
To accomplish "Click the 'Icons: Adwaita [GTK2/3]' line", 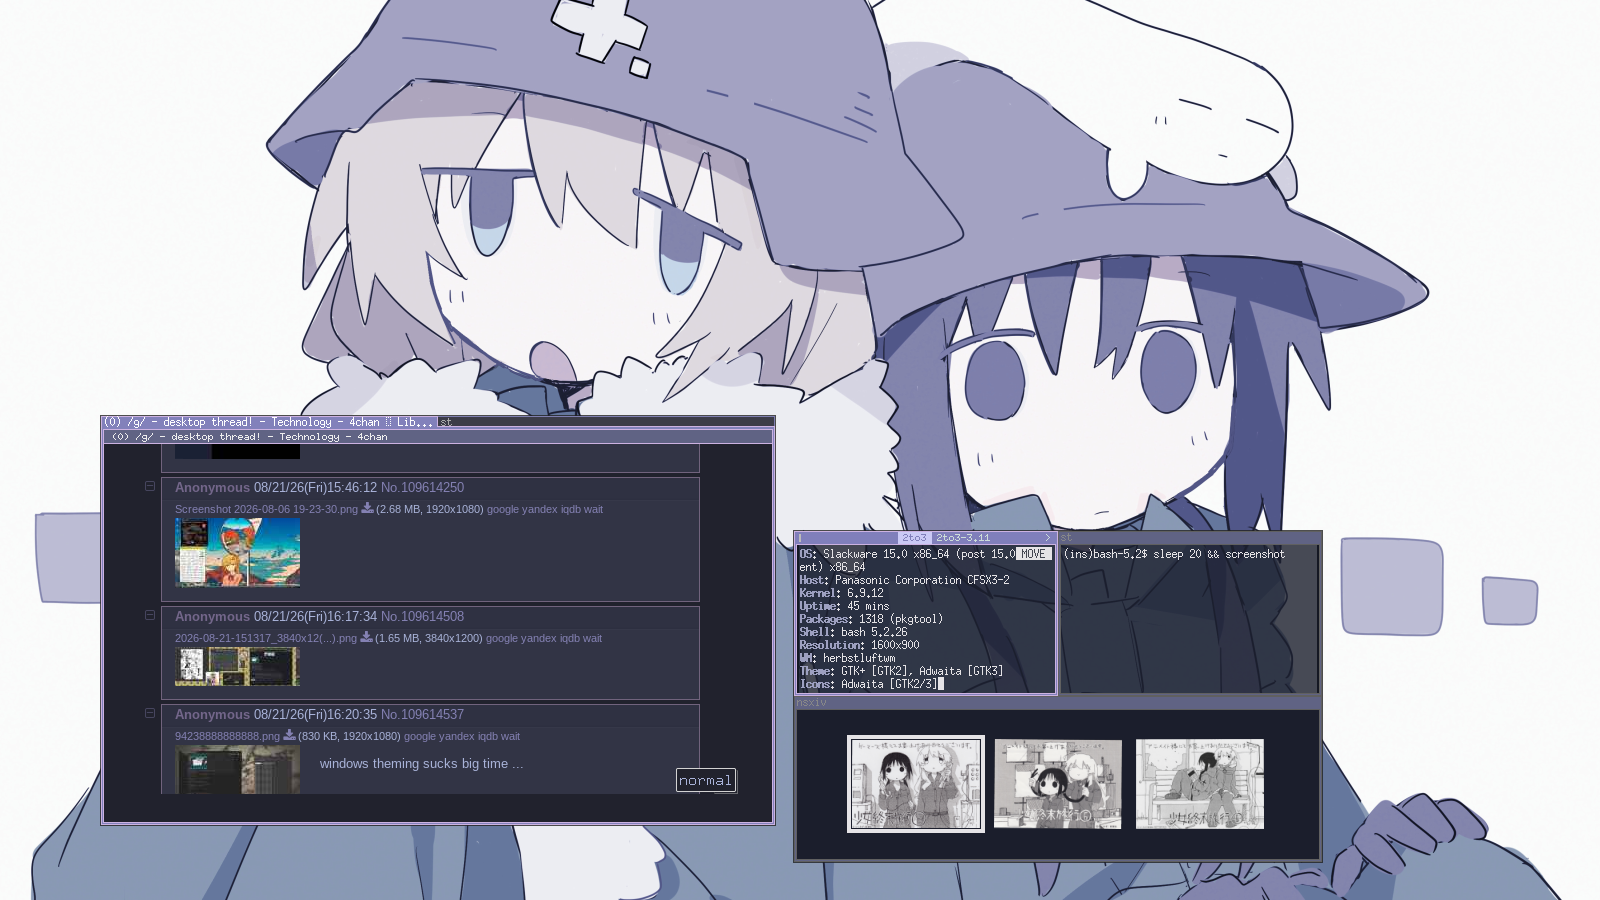I will [869, 684].
